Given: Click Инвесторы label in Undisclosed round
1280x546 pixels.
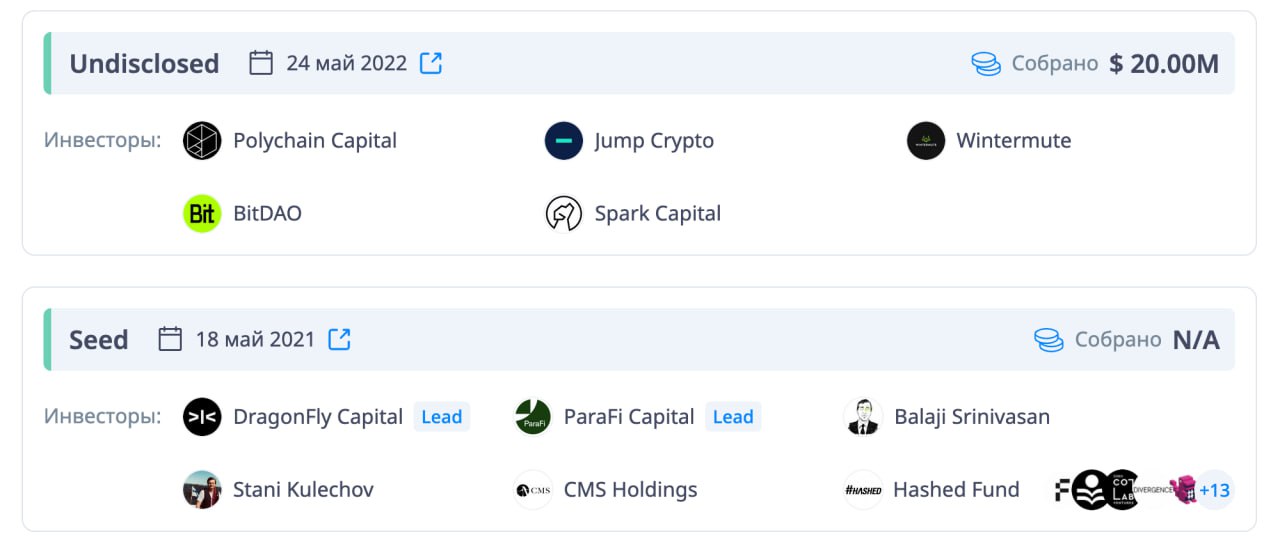Looking at the screenshot, I should pyautogui.click(x=103, y=140).
